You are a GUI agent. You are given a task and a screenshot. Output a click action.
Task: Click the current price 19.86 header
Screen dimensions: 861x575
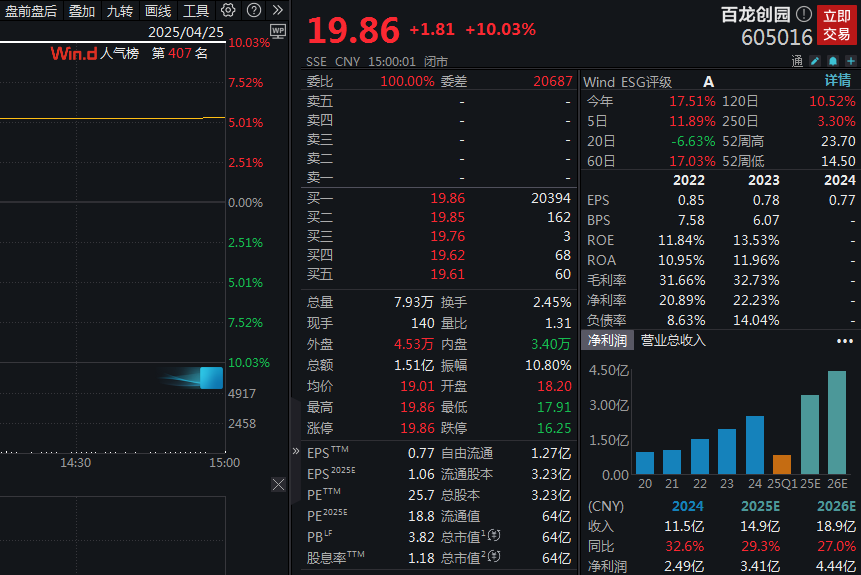point(353,30)
